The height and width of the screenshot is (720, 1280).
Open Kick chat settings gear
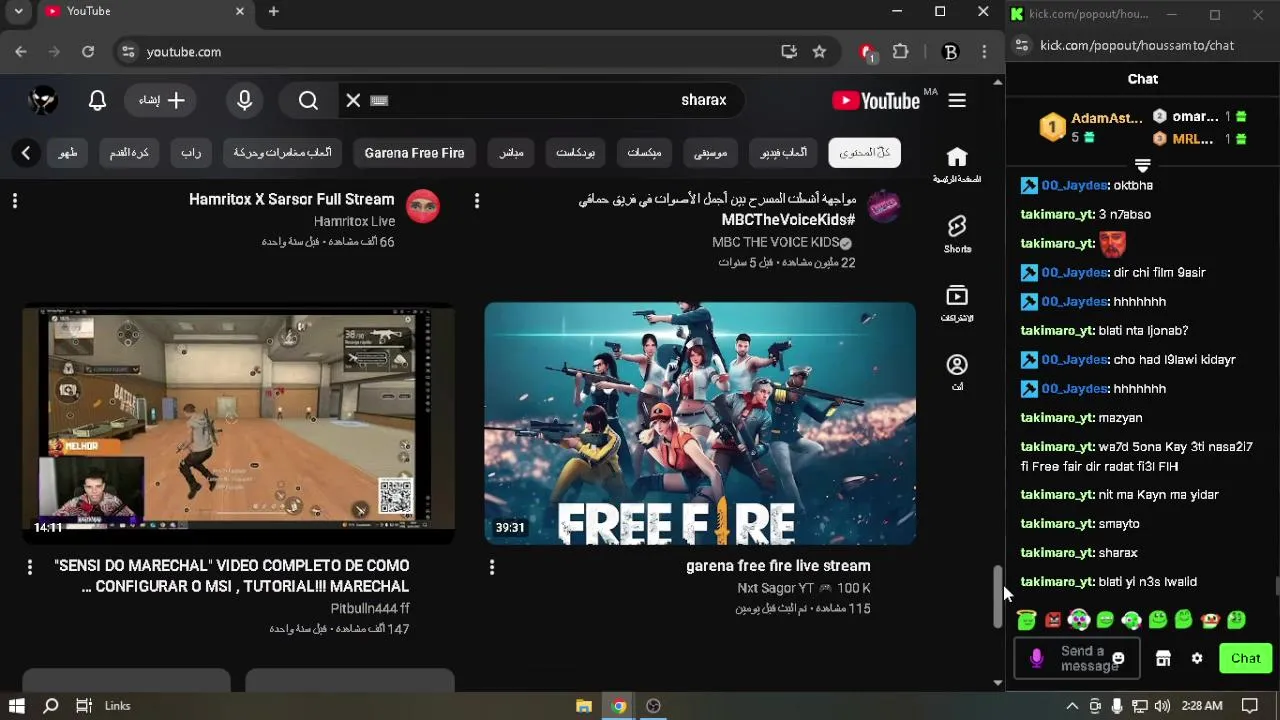(1197, 658)
